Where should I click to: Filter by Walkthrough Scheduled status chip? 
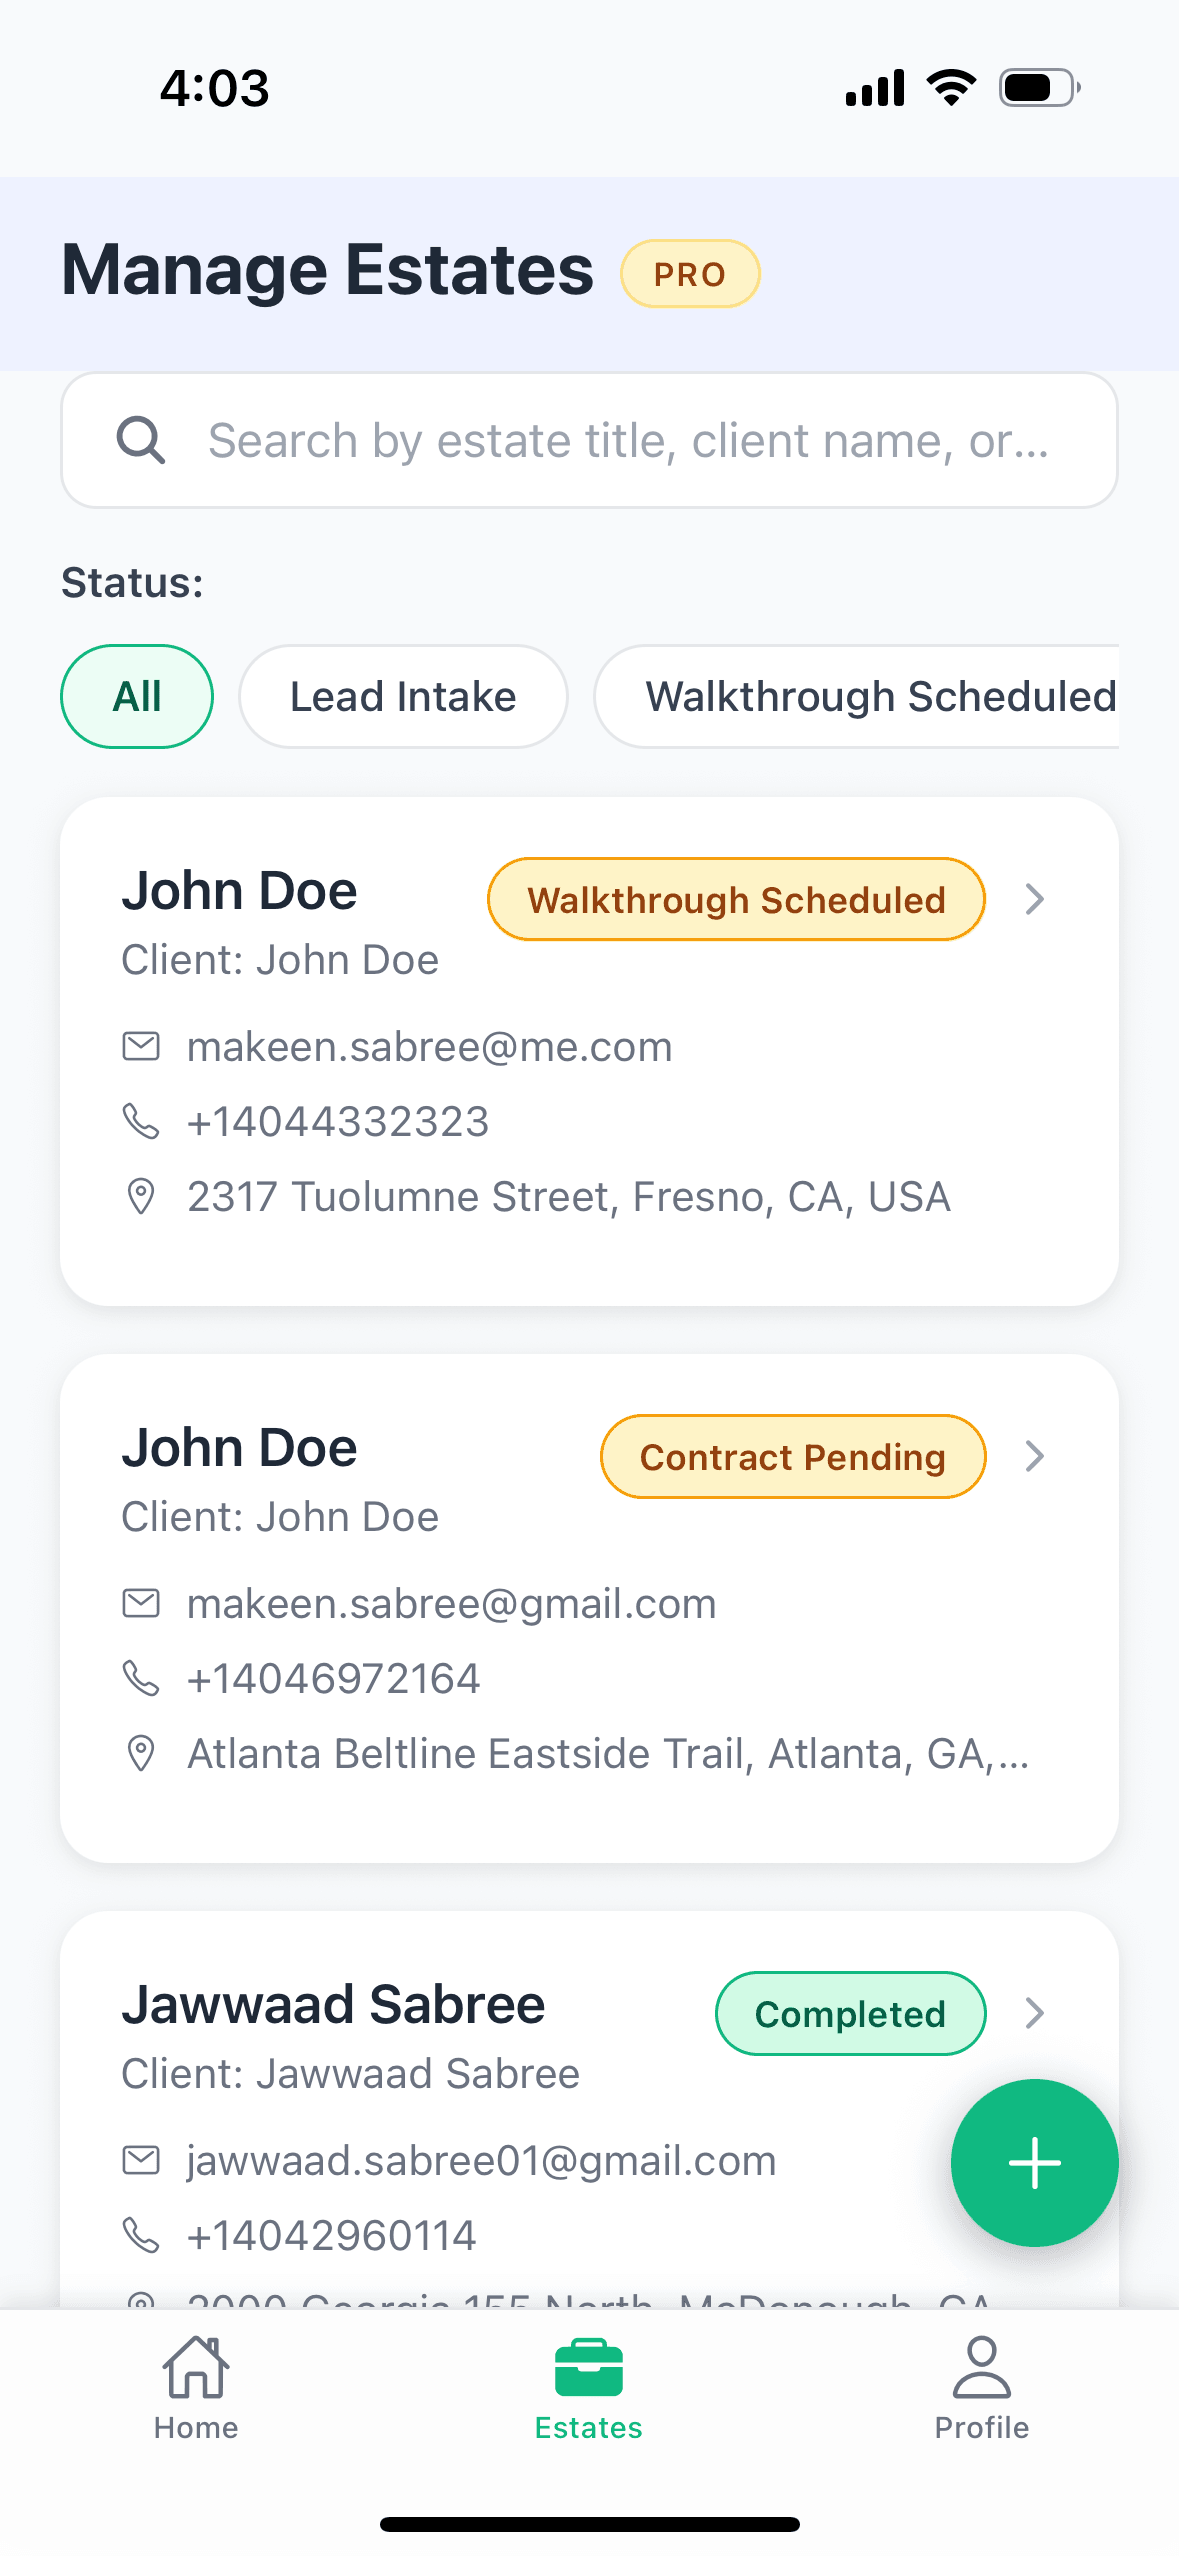click(878, 697)
